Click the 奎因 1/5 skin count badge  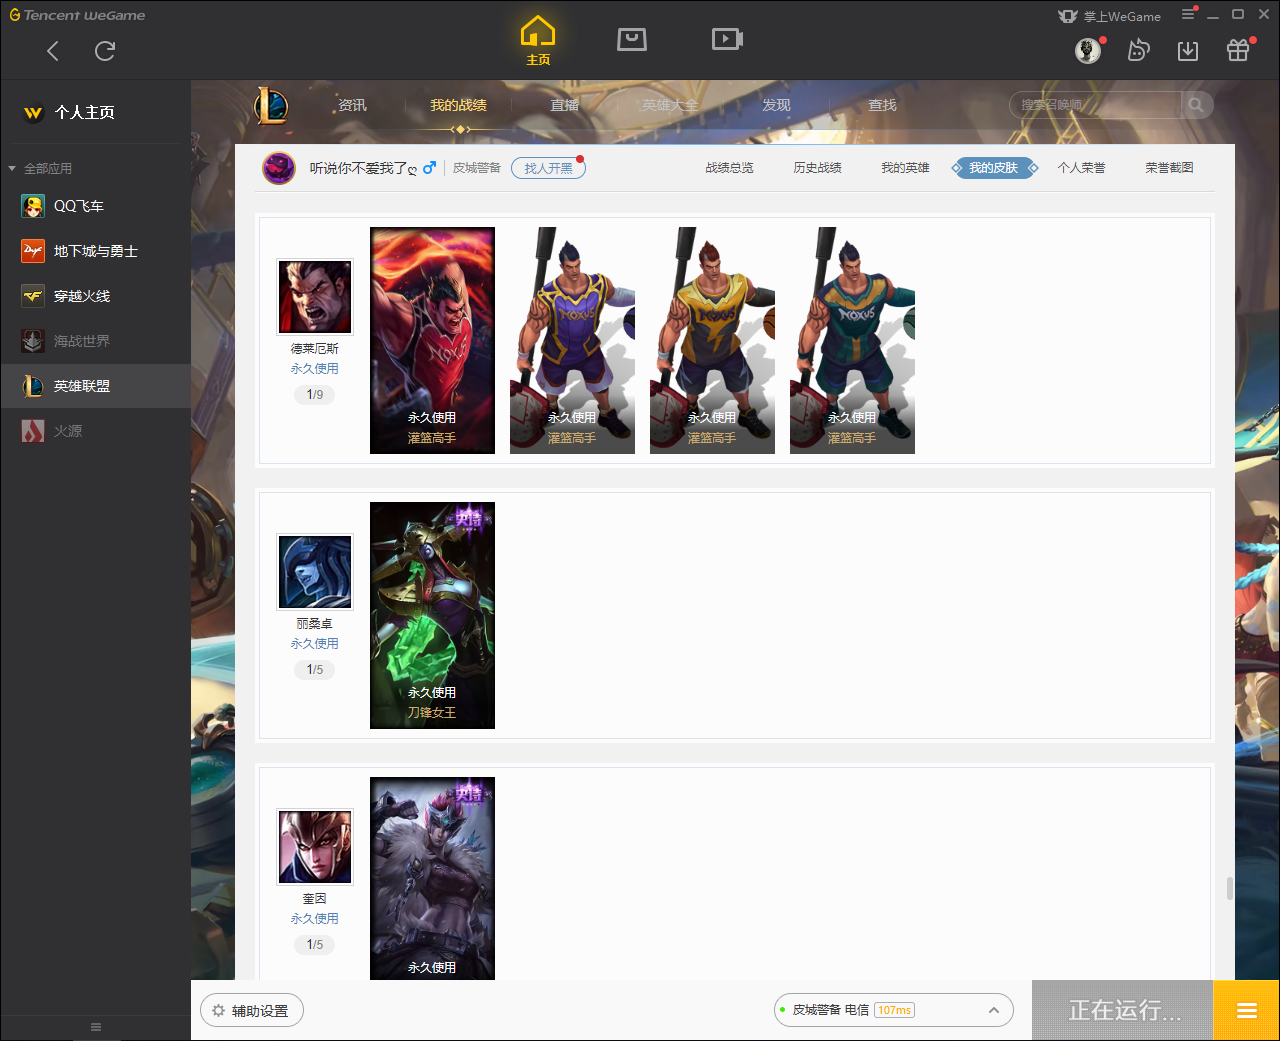click(x=315, y=945)
